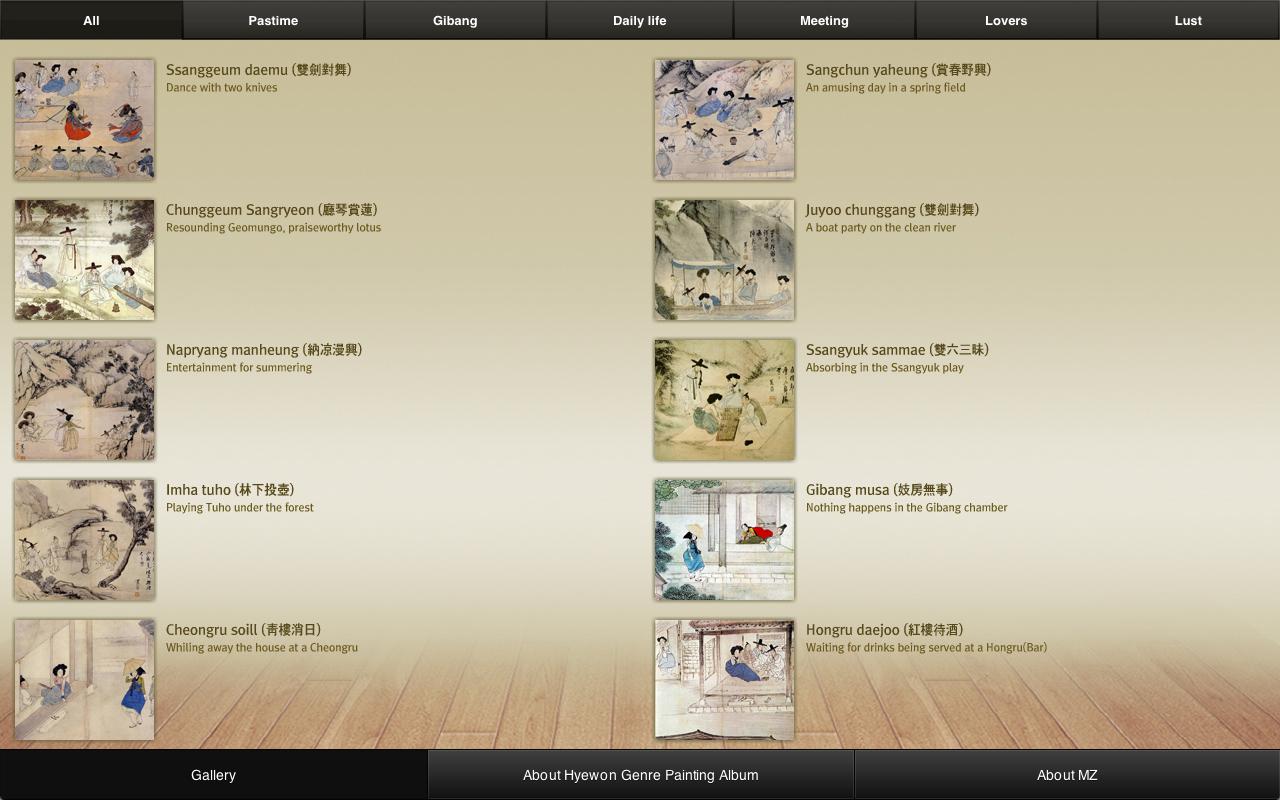Open the About MZ page
The image size is (1280, 800).
coord(1067,775)
